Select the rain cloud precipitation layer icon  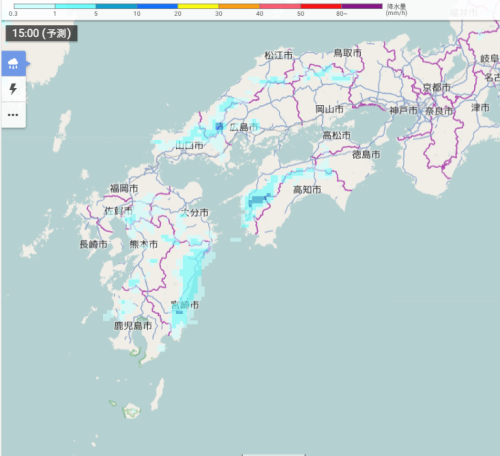(x=14, y=63)
